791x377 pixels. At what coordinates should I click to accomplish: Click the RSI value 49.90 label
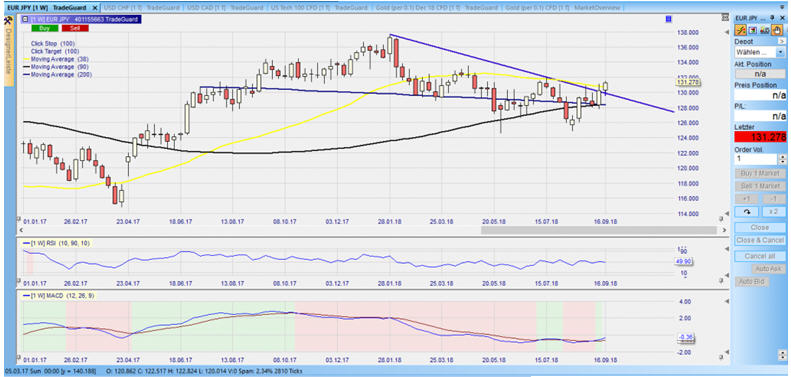[683, 261]
